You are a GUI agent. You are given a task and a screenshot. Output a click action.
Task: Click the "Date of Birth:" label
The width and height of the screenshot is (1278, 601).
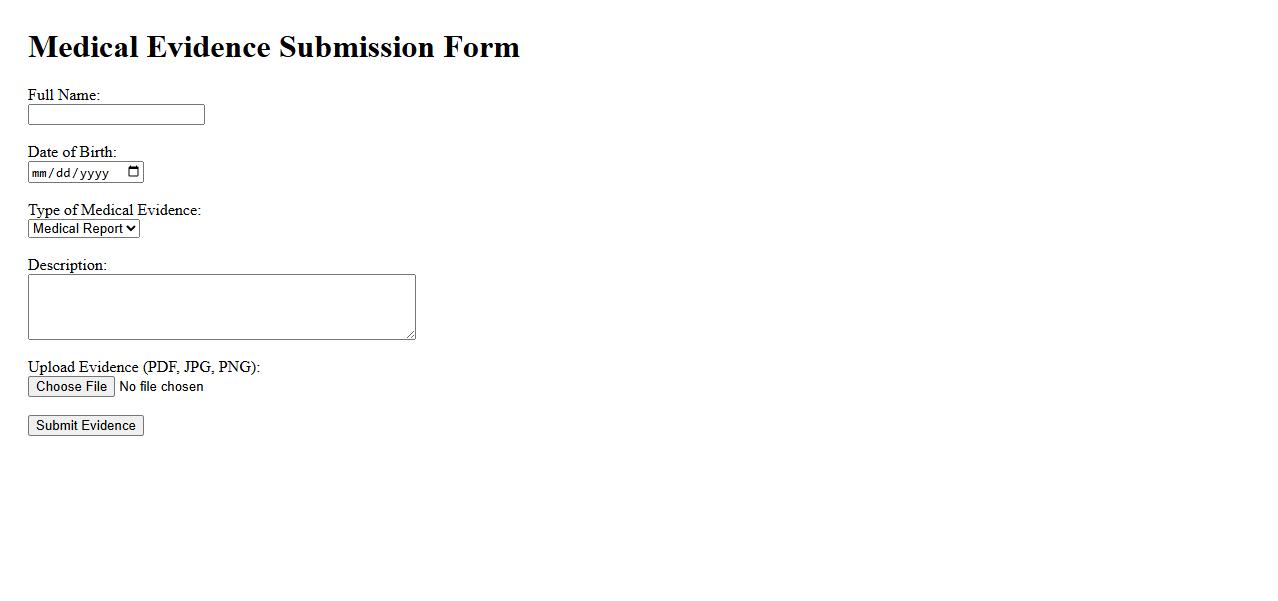72,153
